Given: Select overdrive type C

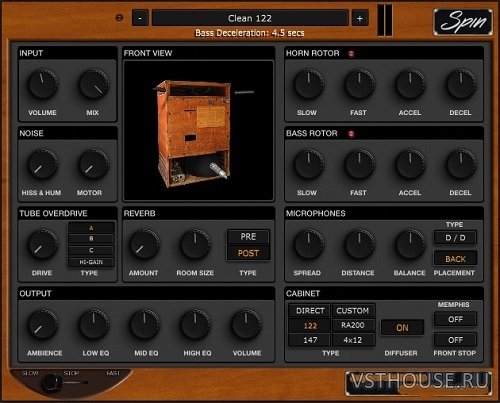Looking at the screenshot, I should pos(91,250).
